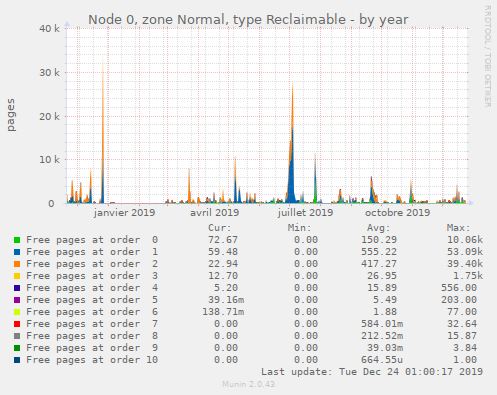The image size is (497, 395).
Task: Click 'Free pages at order 8' label
Action: pos(92,336)
